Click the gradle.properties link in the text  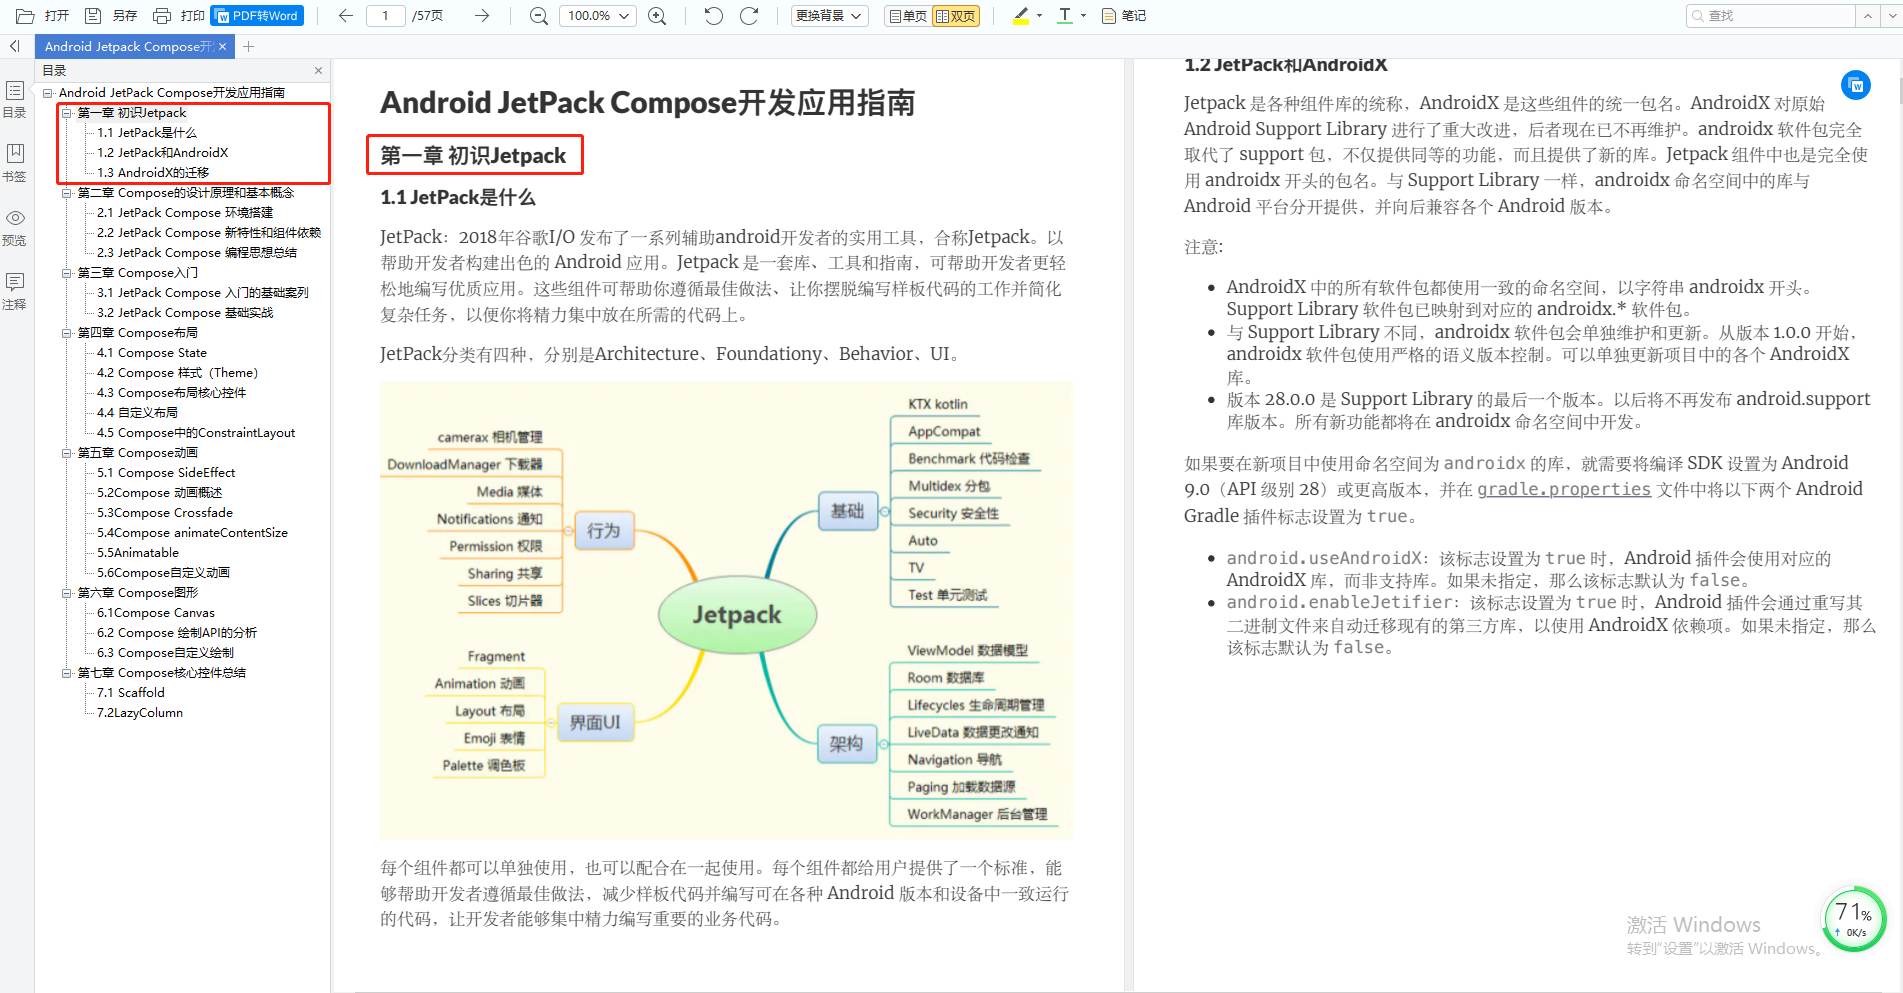(1563, 490)
